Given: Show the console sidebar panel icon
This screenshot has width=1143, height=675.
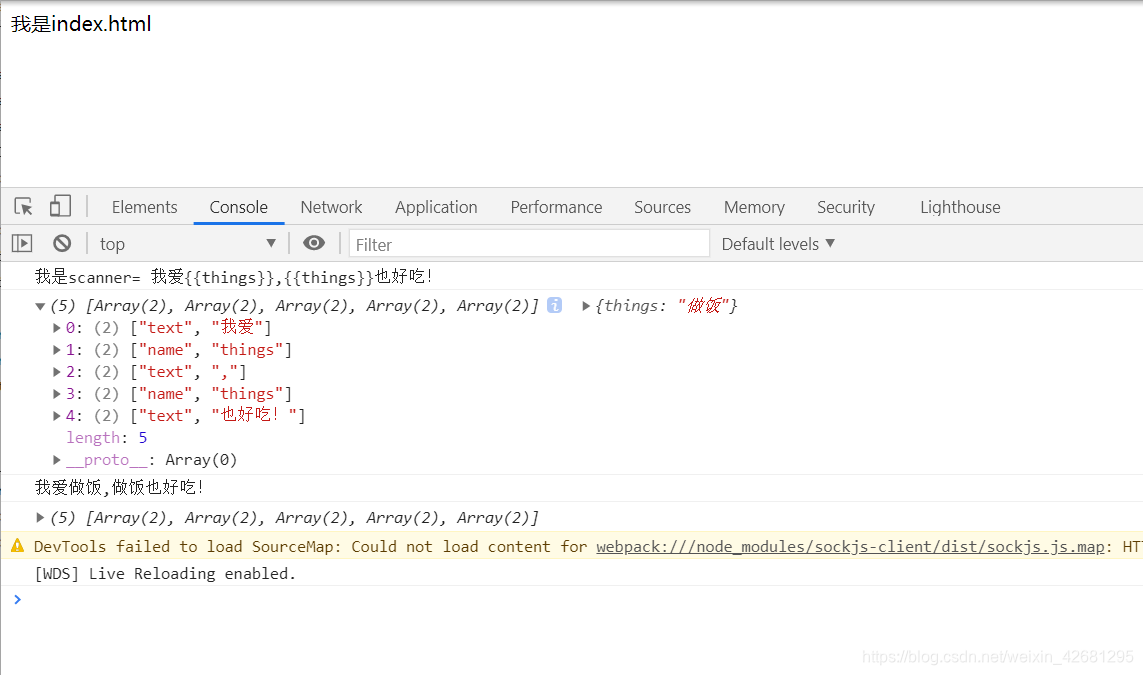Looking at the screenshot, I should coord(22,243).
